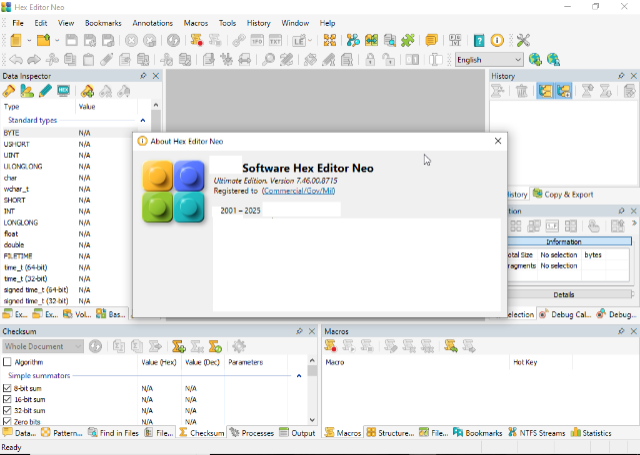The width and height of the screenshot is (640, 455).
Task: Pin the Data Inspector panel
Action: pyautogui.click(x=143, y=76)
